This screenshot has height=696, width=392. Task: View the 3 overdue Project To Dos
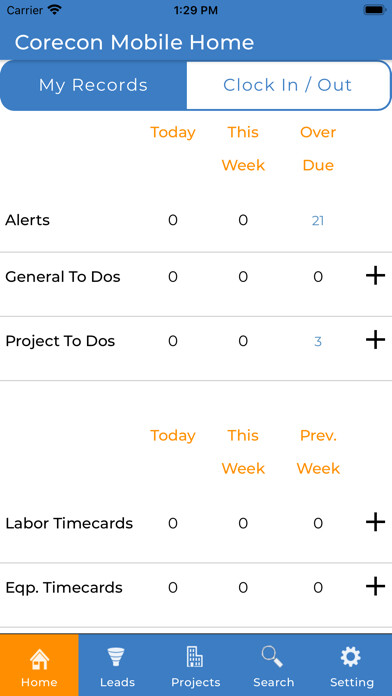click(x=318, y=341)
